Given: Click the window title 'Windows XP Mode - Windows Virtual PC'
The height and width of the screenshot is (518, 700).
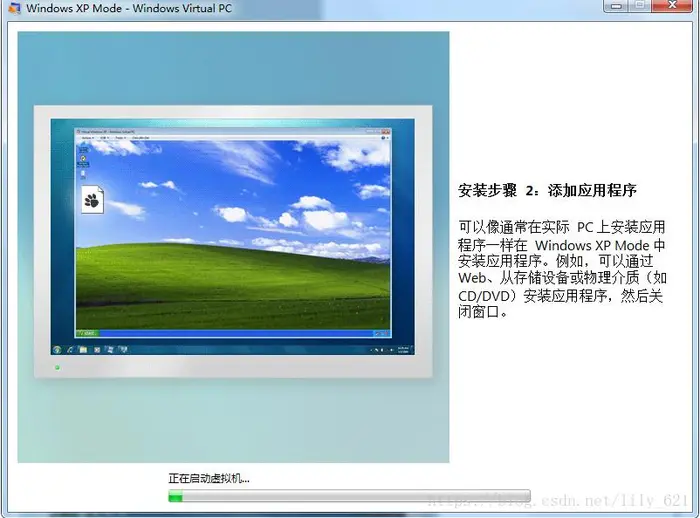Looking at the screenshot, I should (129, 8).
